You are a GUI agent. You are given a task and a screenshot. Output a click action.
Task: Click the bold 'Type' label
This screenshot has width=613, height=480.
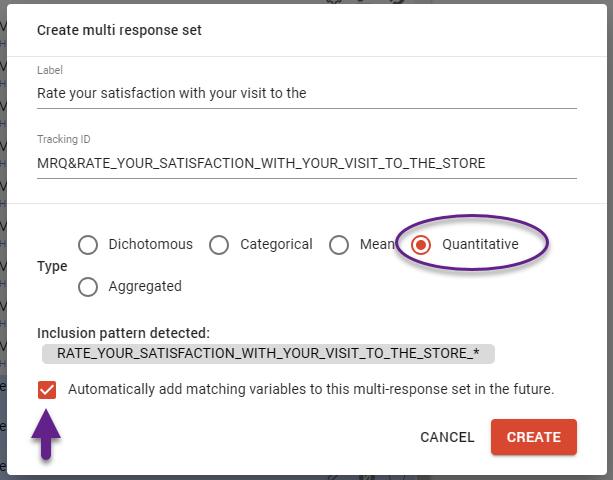pyautogui.click(x=52, y=267)
